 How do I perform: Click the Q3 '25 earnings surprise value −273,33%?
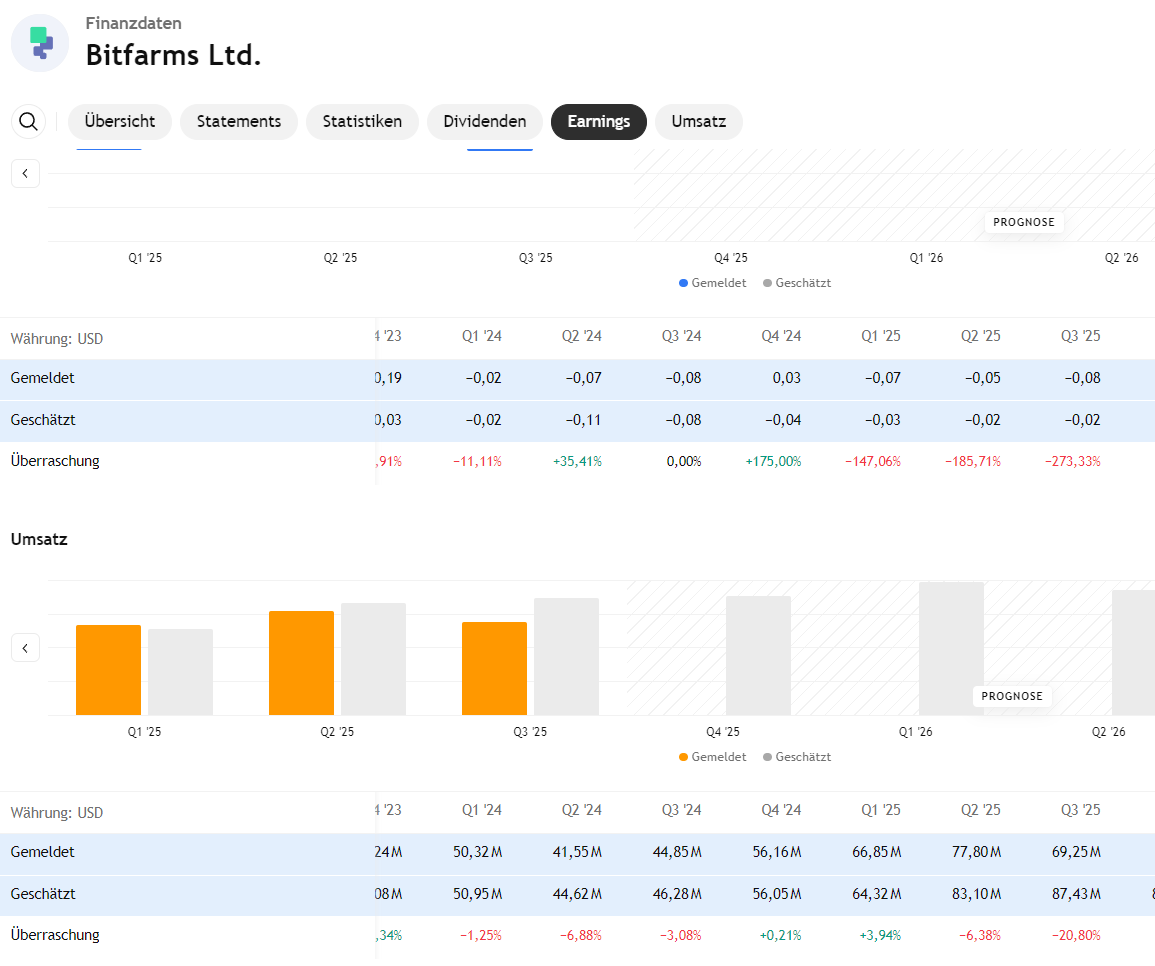pyautogui.click(x=1073, y=461)
